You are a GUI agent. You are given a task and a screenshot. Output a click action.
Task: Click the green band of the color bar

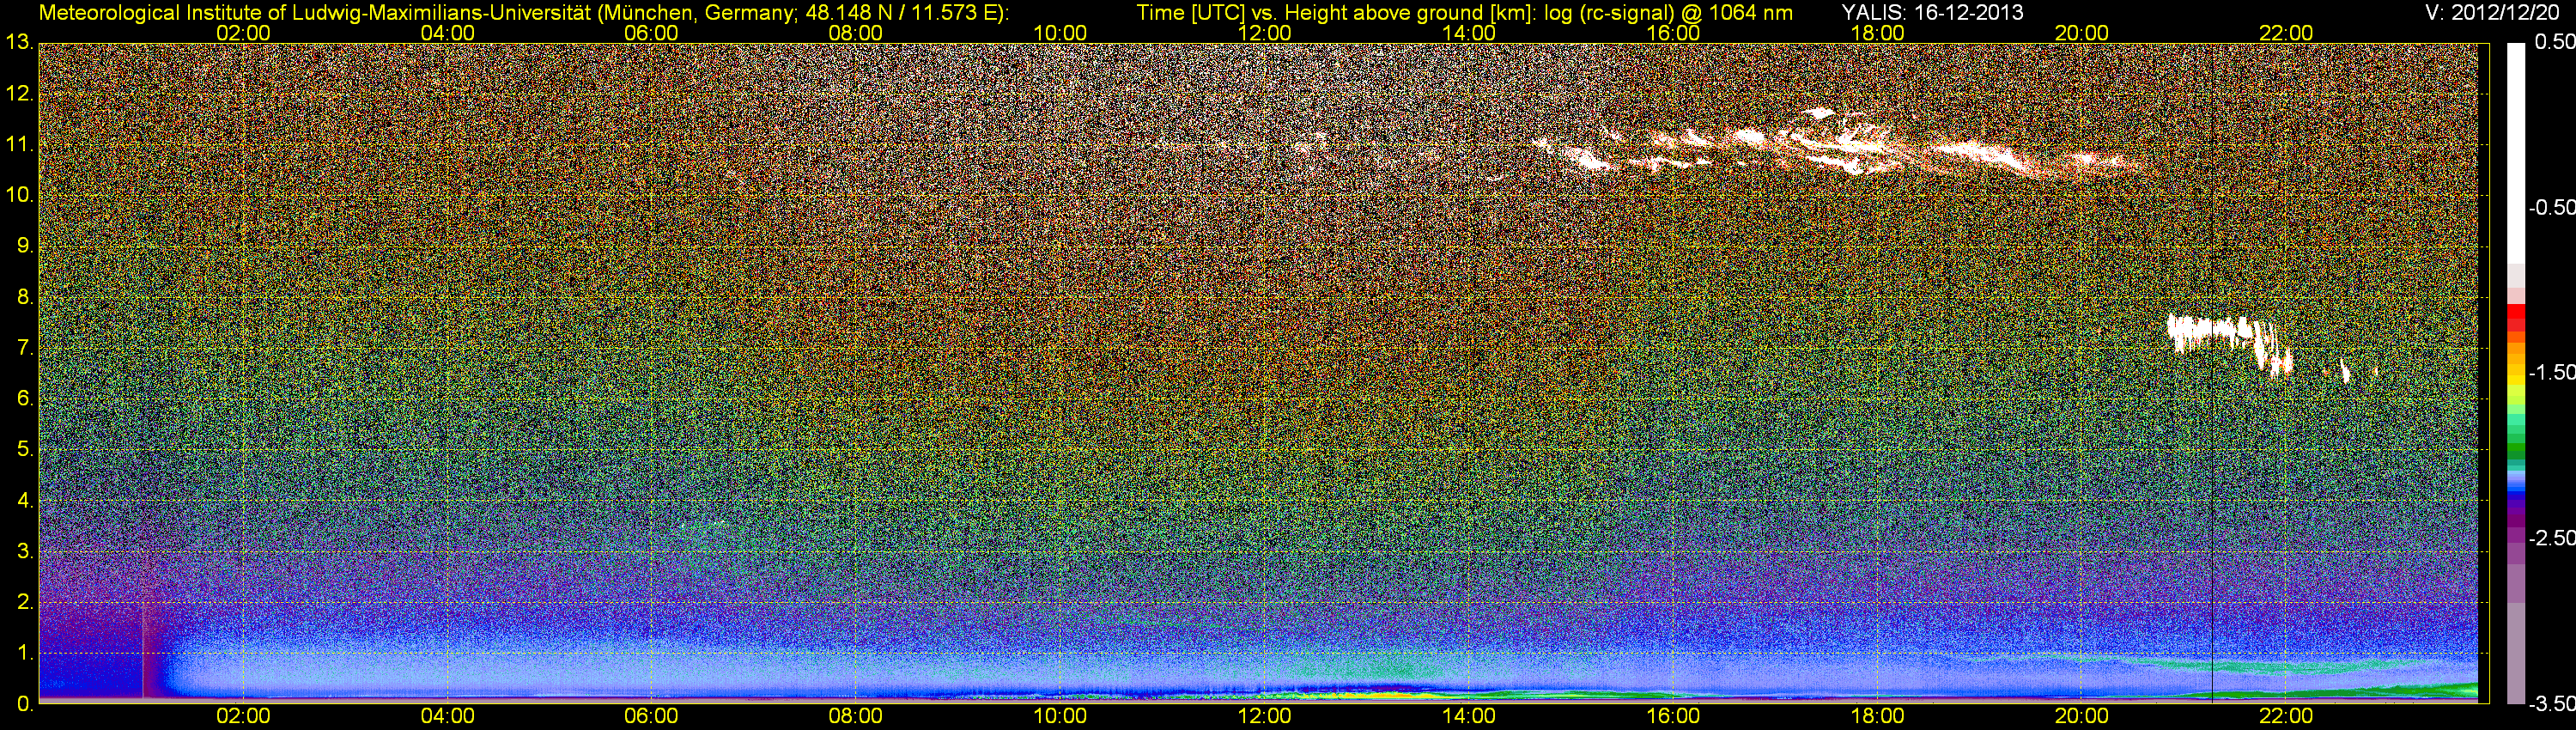(2515, 452)
